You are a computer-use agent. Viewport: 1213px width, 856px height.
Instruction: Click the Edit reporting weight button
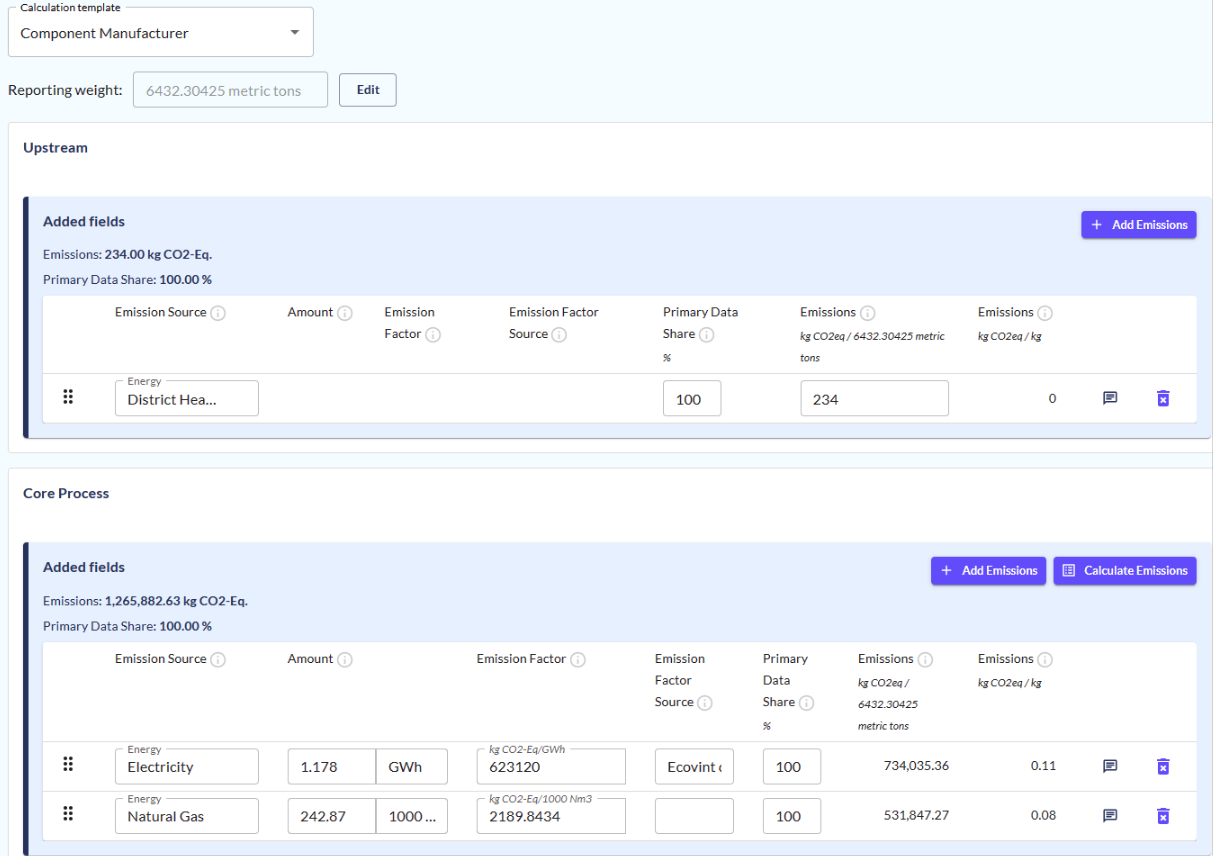click(x=367, y=90)
